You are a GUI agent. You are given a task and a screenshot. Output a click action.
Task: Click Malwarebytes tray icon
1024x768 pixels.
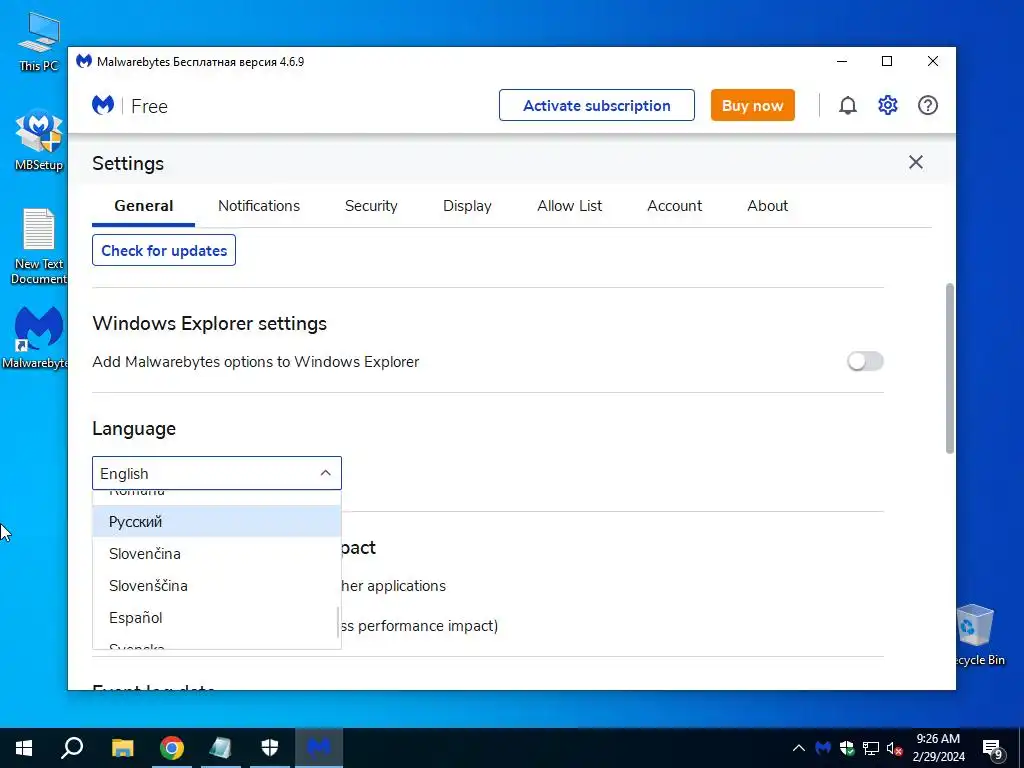(823, 748)
